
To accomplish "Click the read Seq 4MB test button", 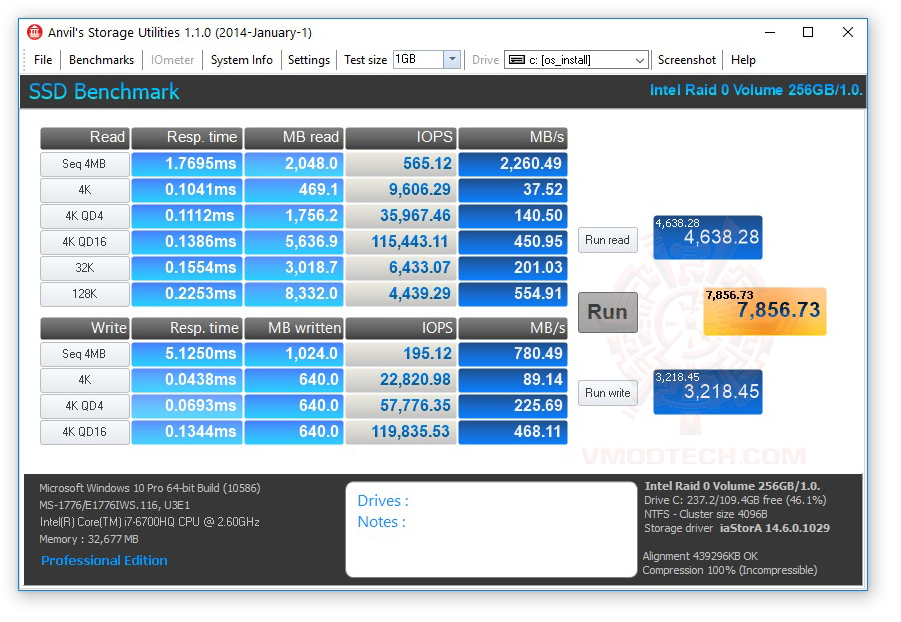I will pos(84,164).
